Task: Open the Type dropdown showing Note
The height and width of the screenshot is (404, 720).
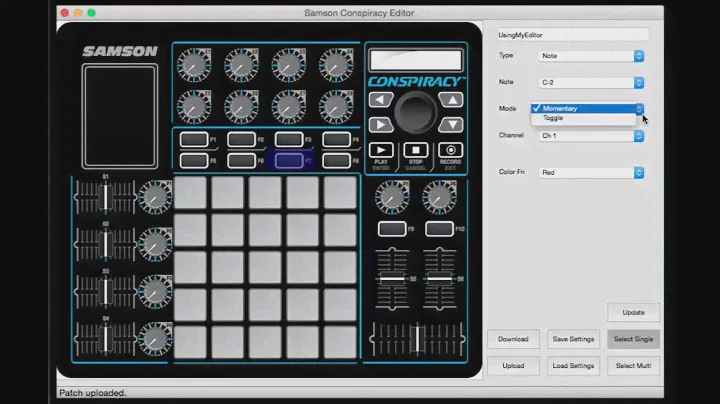Action: pyautogui.click(x=590, y=56)
